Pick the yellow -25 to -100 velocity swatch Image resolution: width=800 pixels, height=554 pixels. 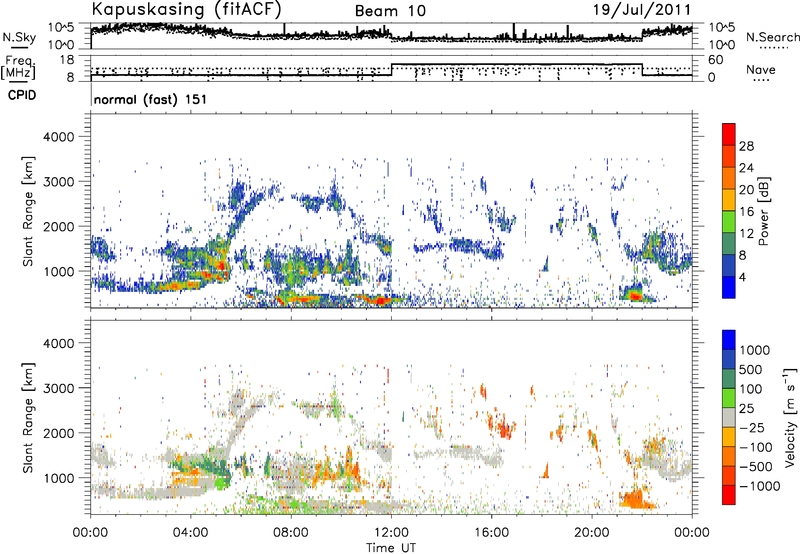(729, 437)
